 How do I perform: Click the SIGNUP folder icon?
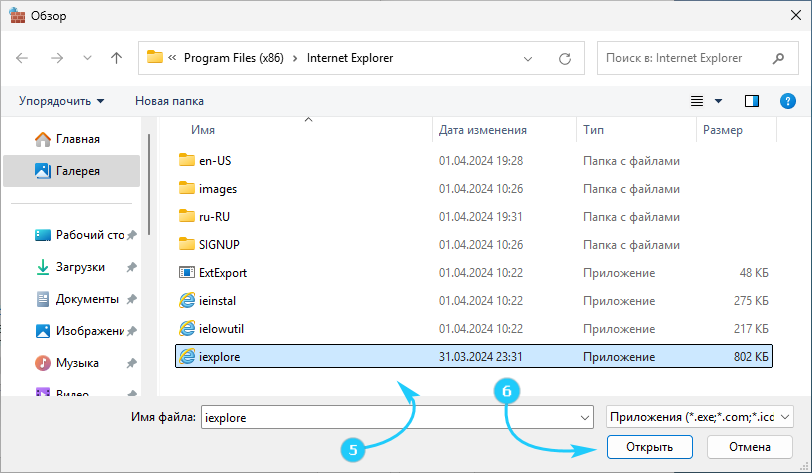[186, 244]
